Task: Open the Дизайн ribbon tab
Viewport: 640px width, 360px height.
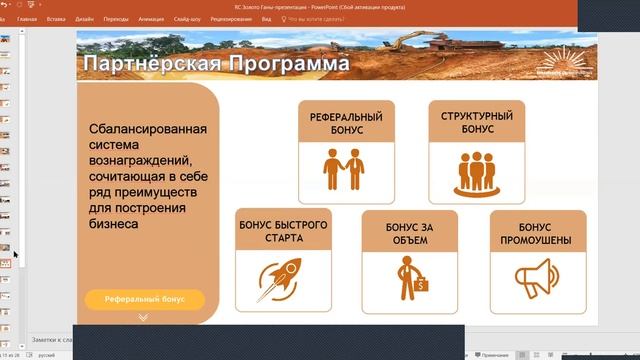Action: click(x=84, y=19)
